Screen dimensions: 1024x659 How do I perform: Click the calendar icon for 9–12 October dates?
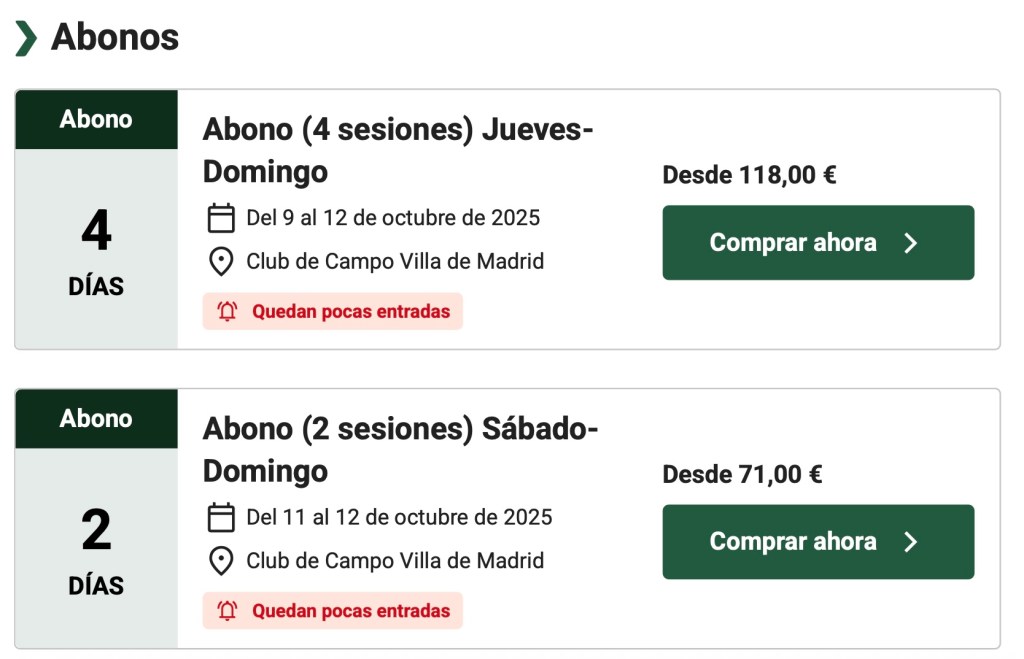220,217
